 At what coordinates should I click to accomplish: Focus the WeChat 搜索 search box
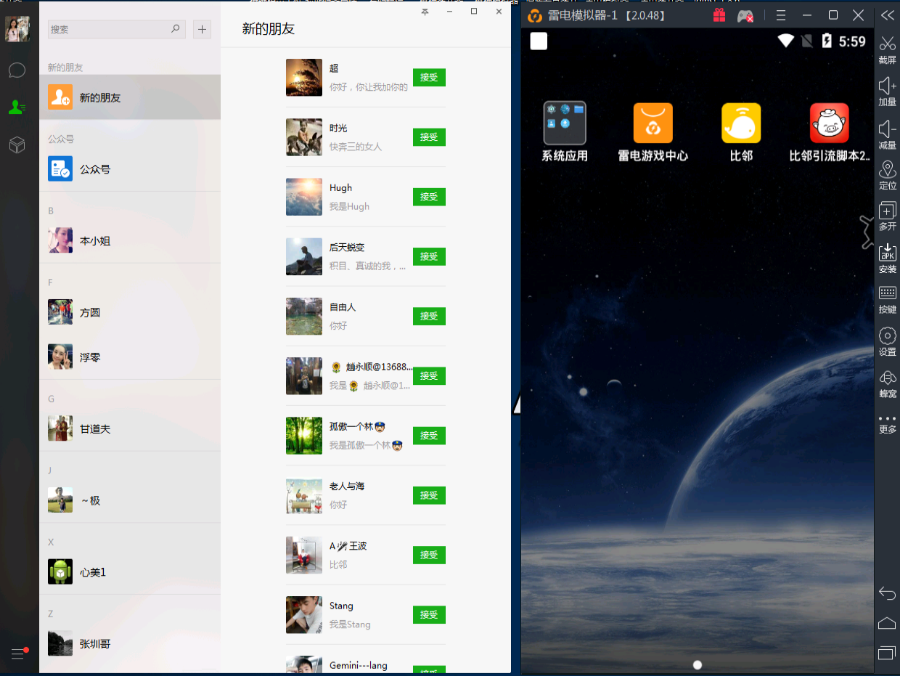pyautogui.click(x=117, y=29)
